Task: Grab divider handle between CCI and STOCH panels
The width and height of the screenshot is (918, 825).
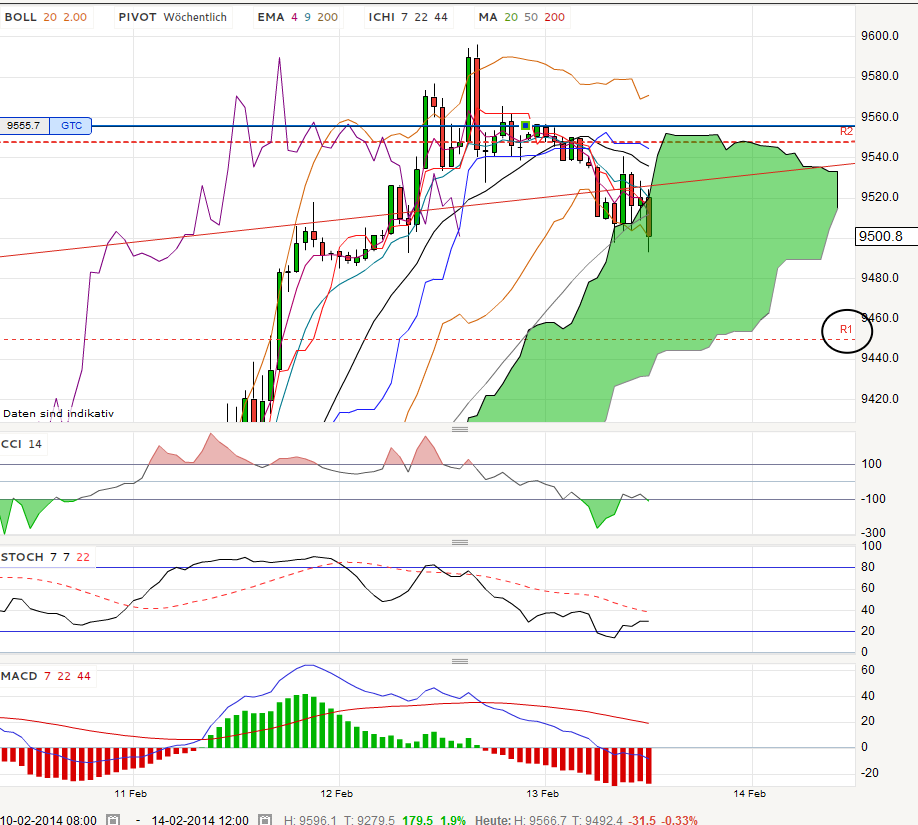Action: point(460,542)
